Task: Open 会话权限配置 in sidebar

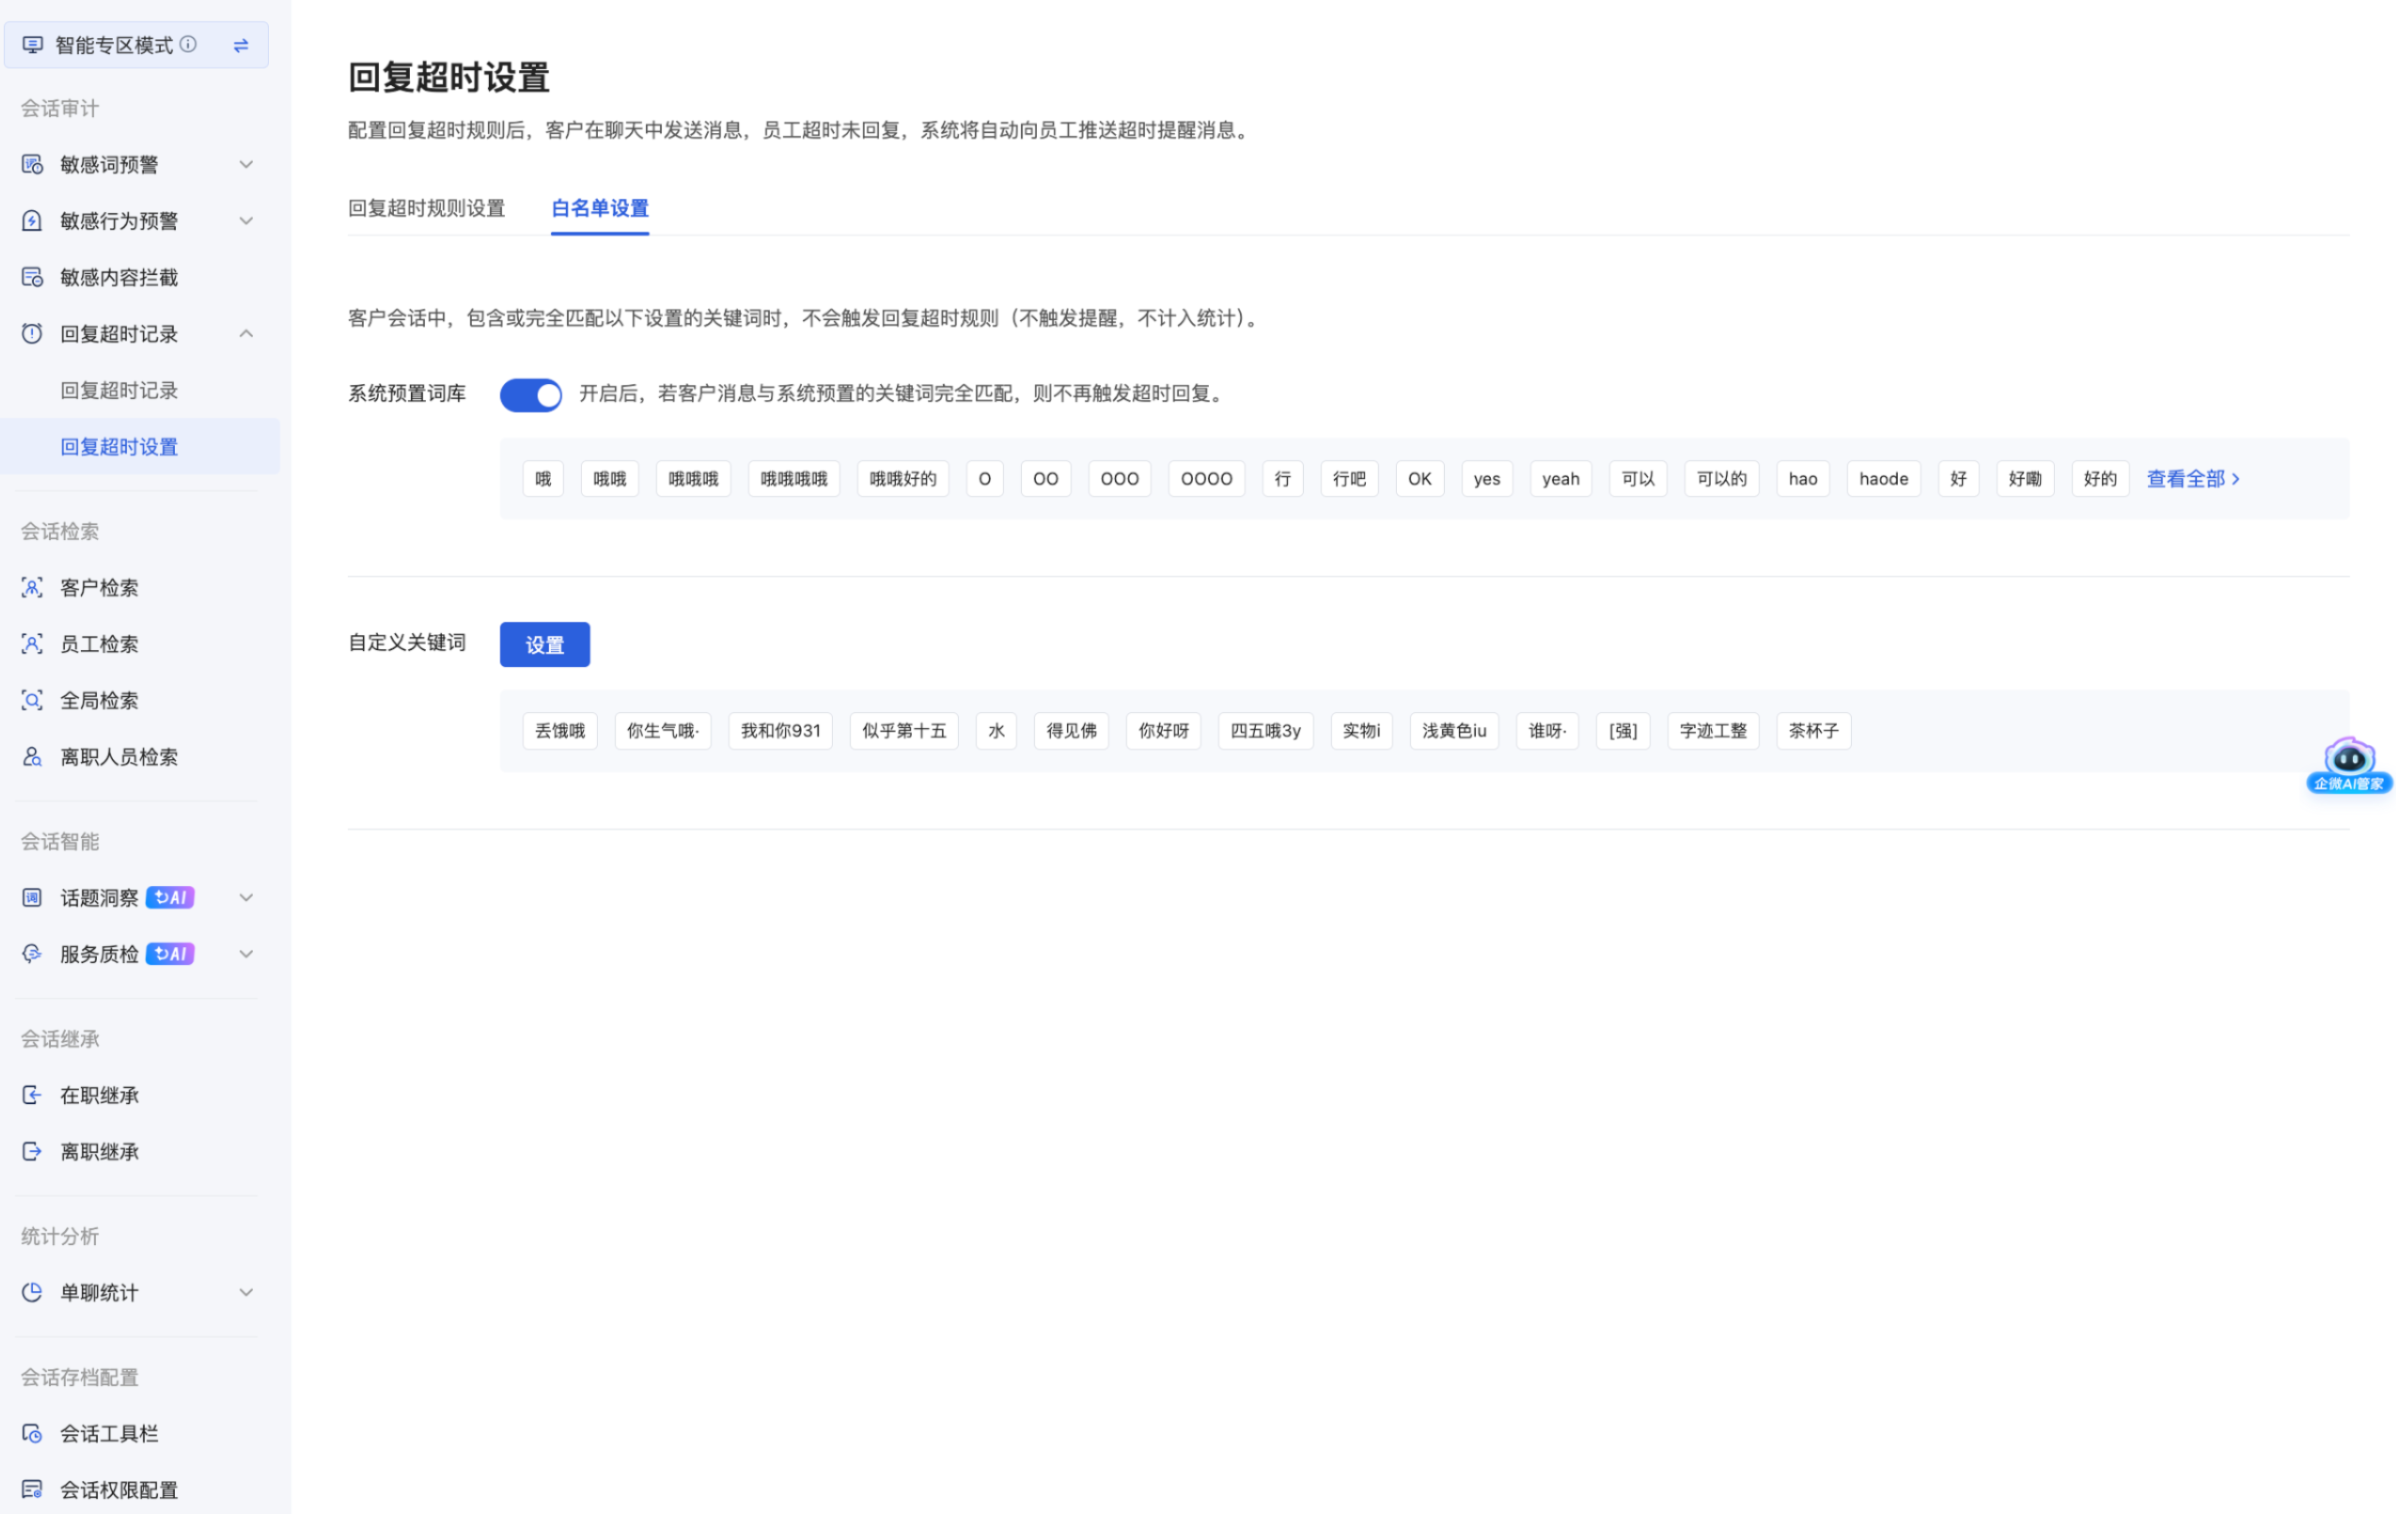Action: coord(119,1490)
